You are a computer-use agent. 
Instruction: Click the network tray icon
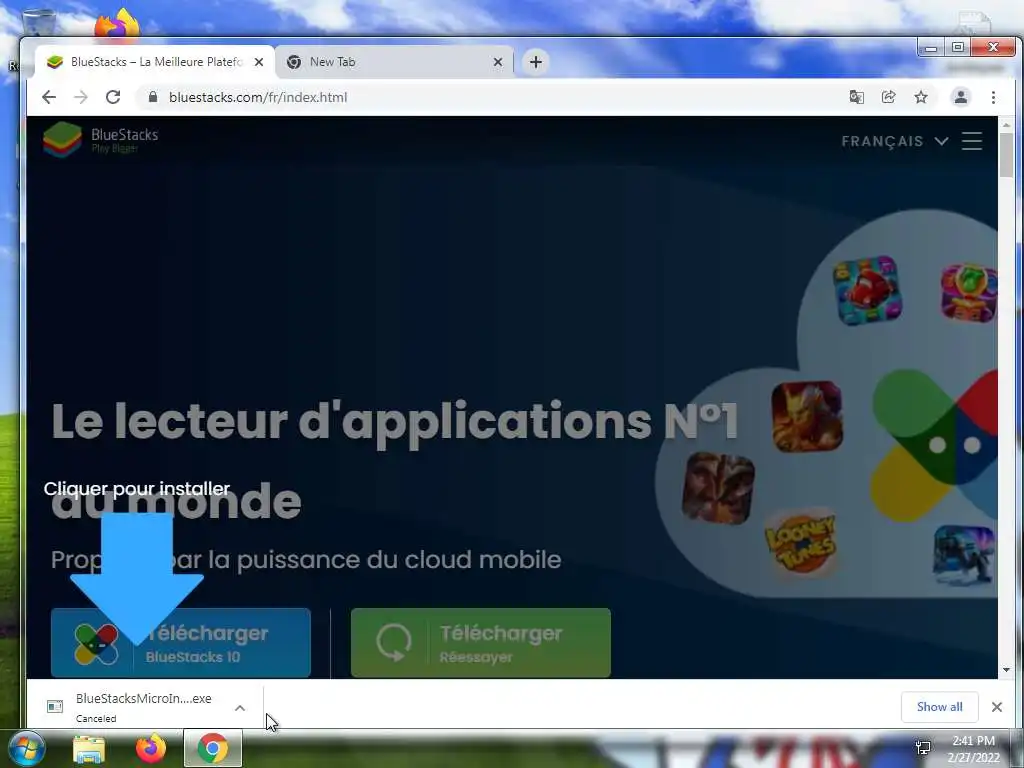[923, 748]
